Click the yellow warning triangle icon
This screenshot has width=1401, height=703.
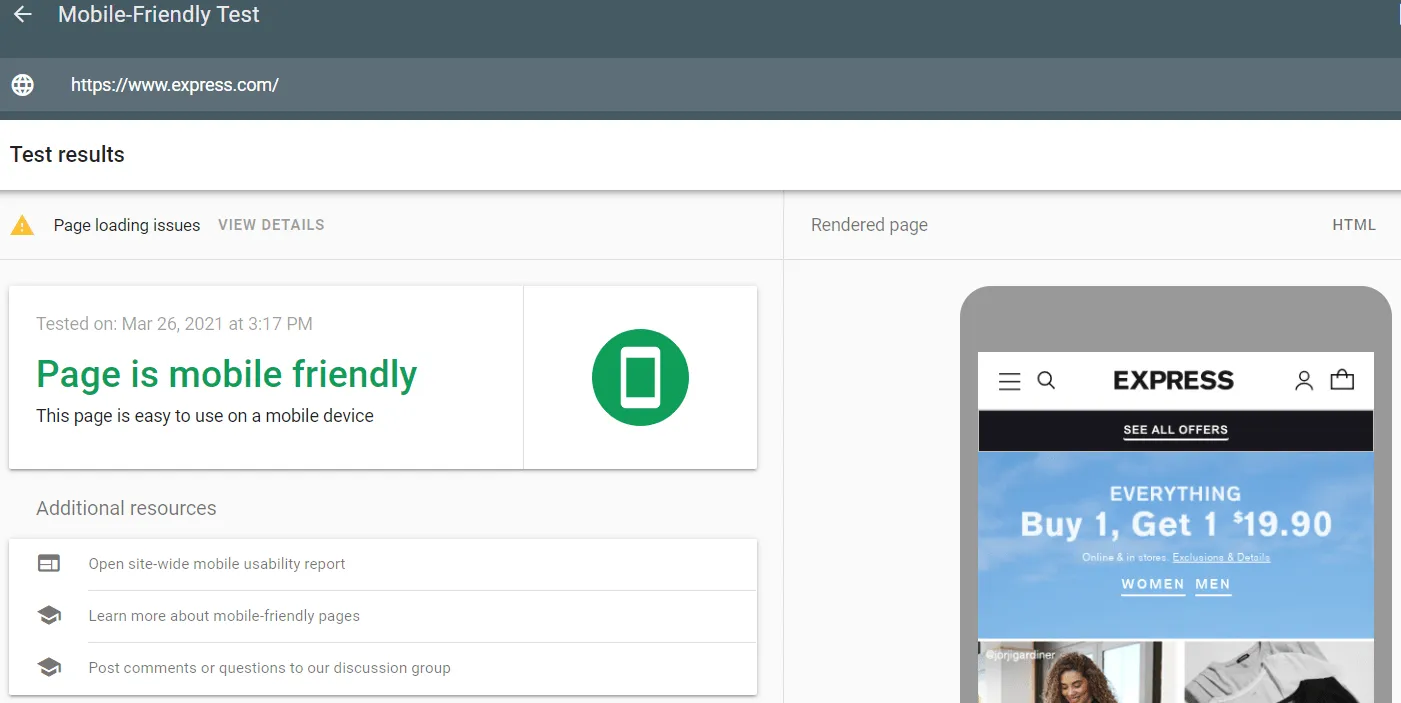[x=22, y=226]
